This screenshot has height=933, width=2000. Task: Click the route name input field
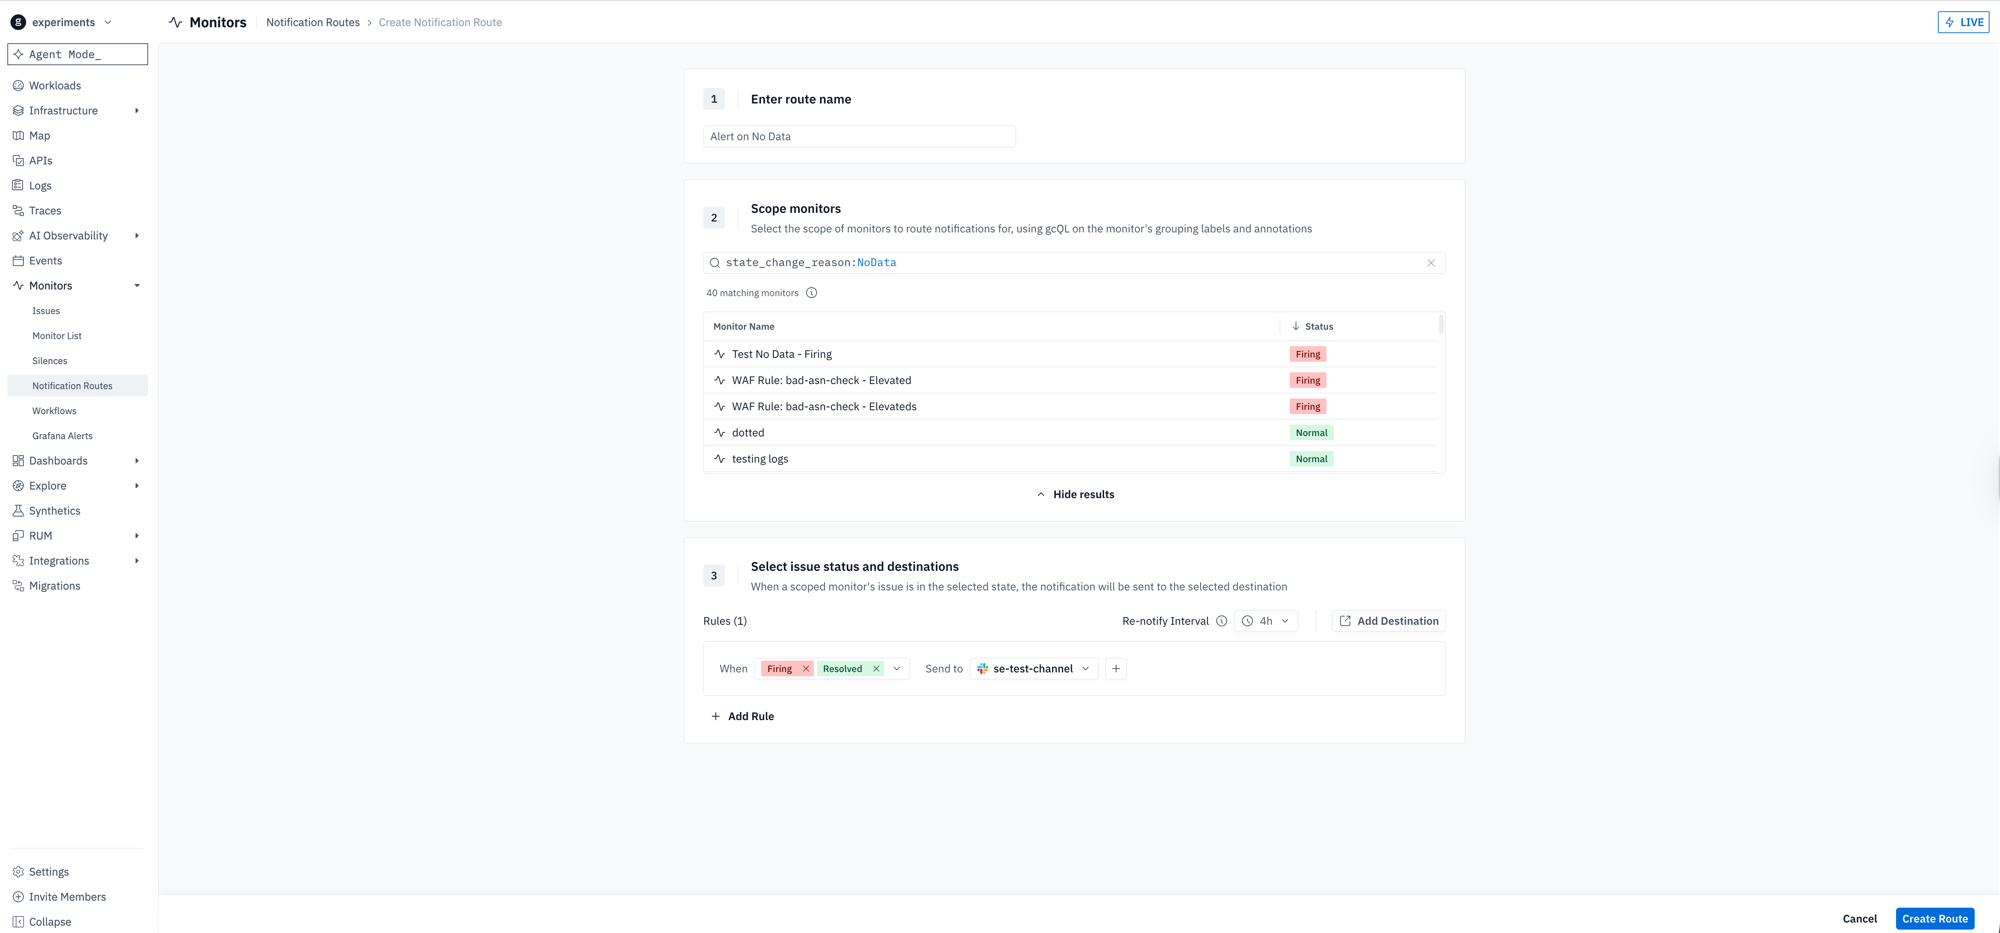pos(859,137)
